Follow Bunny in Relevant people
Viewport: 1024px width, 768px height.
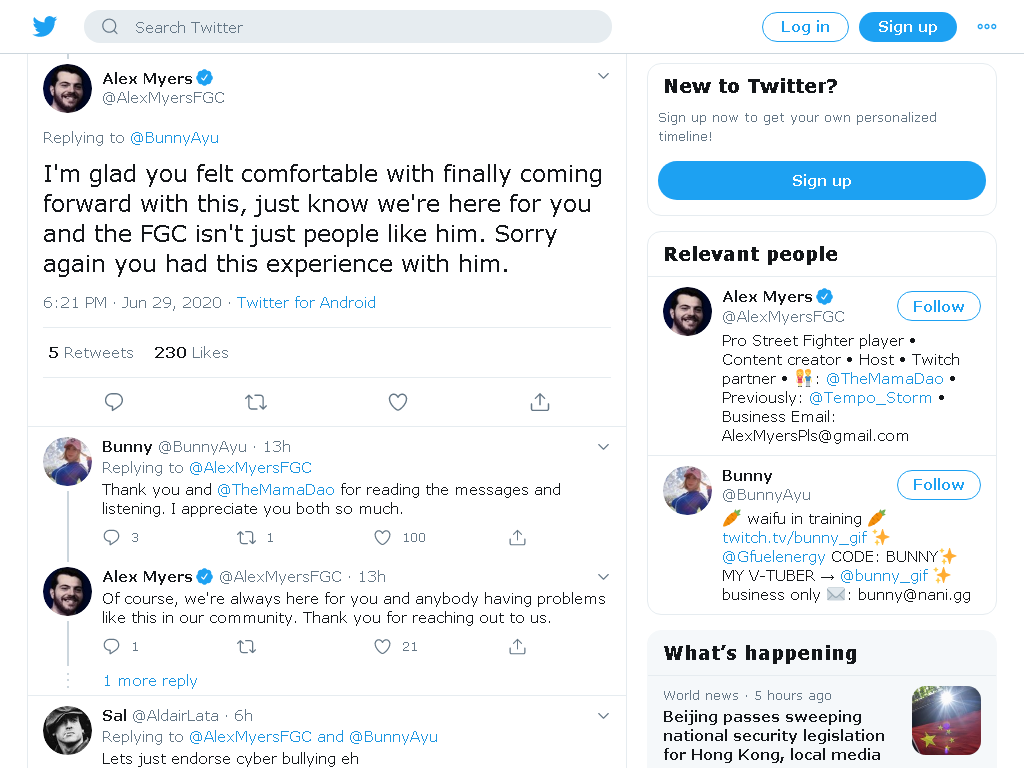[938, 485]
